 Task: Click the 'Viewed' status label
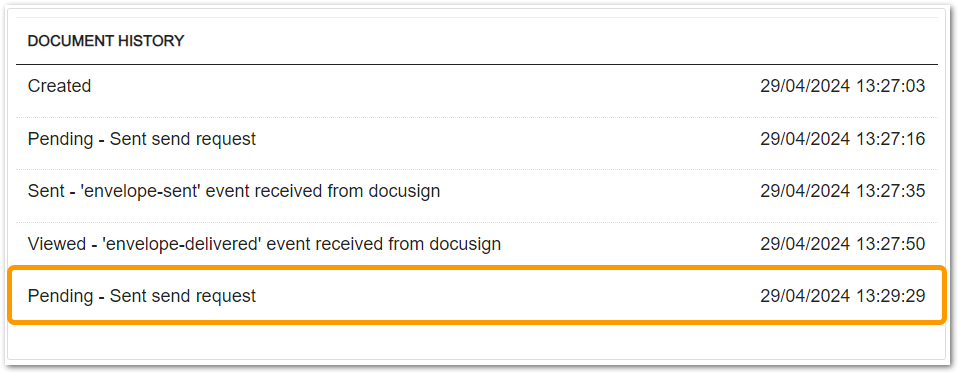[56, 244]
